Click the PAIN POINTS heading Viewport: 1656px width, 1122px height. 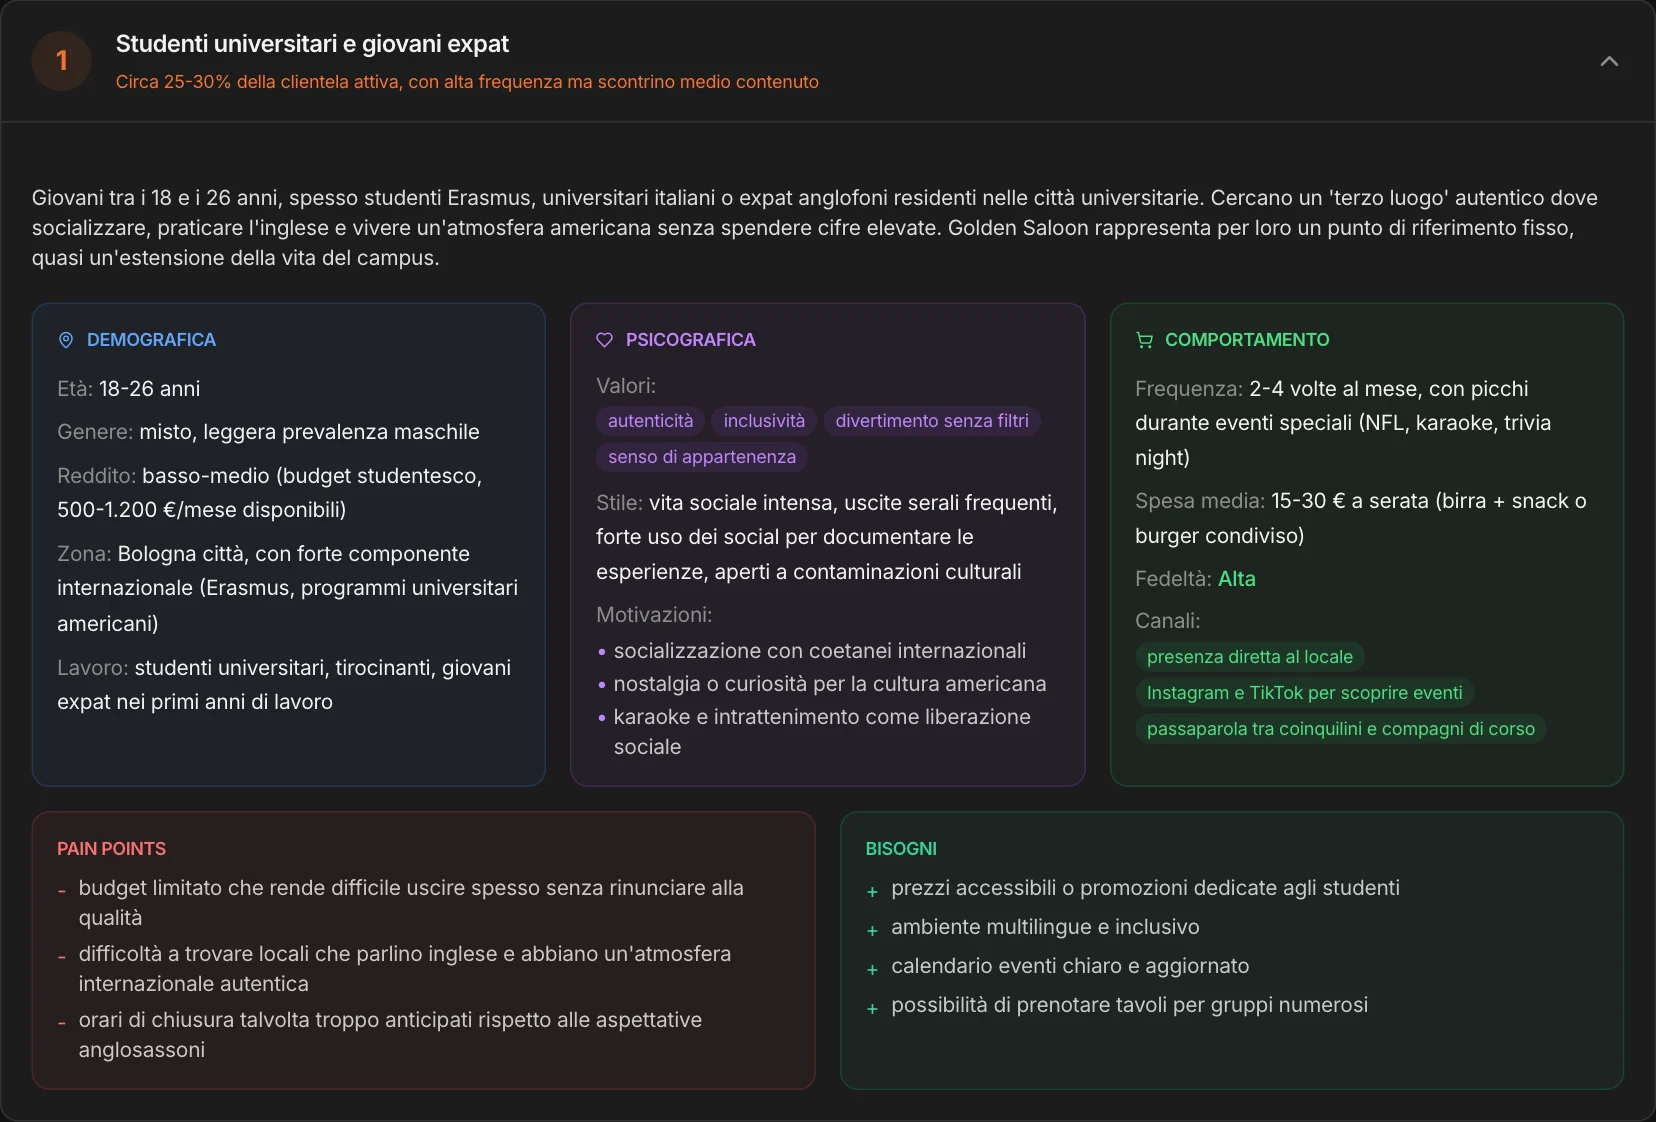111,849
